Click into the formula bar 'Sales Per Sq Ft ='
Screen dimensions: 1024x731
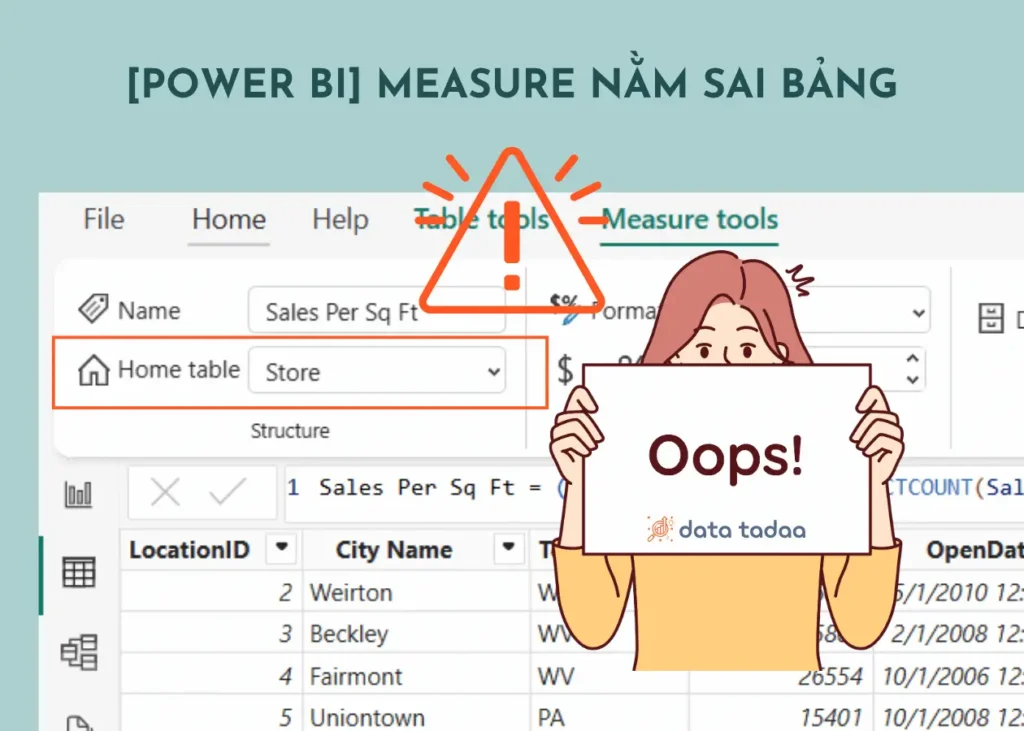(x=431, y=488)
